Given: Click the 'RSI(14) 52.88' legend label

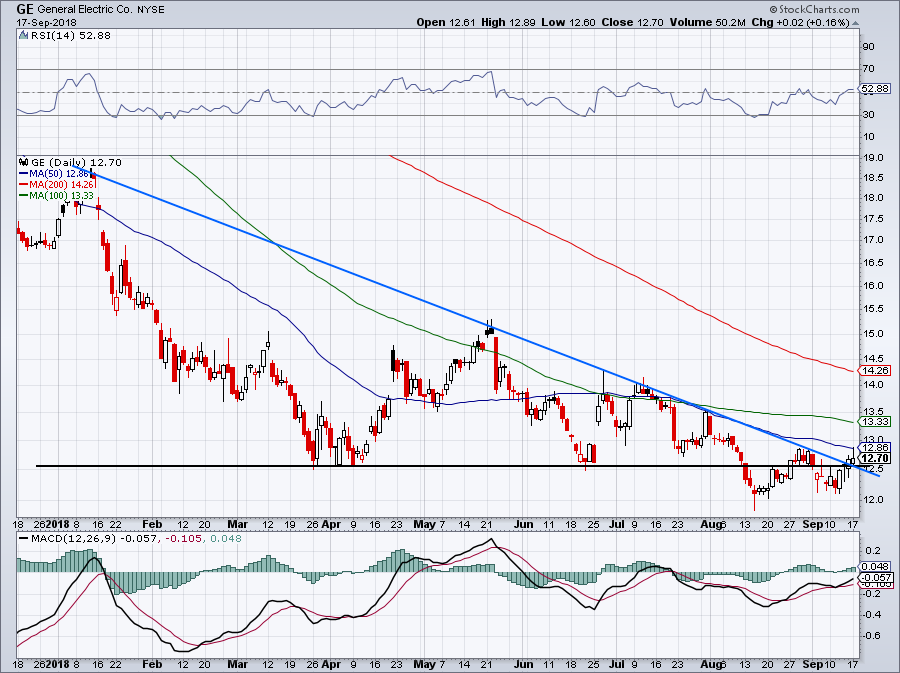Looking at the screenshot, I should pos(71,35).
